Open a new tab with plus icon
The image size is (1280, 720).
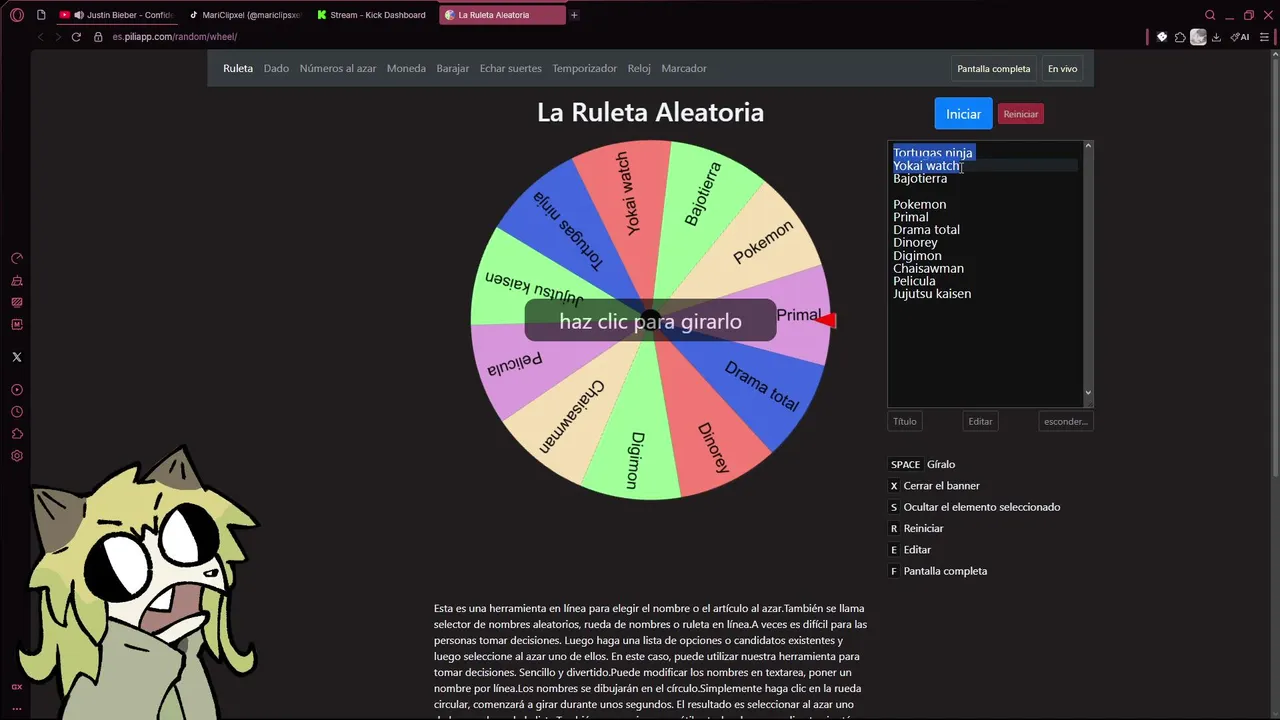(x=574, y=15)
